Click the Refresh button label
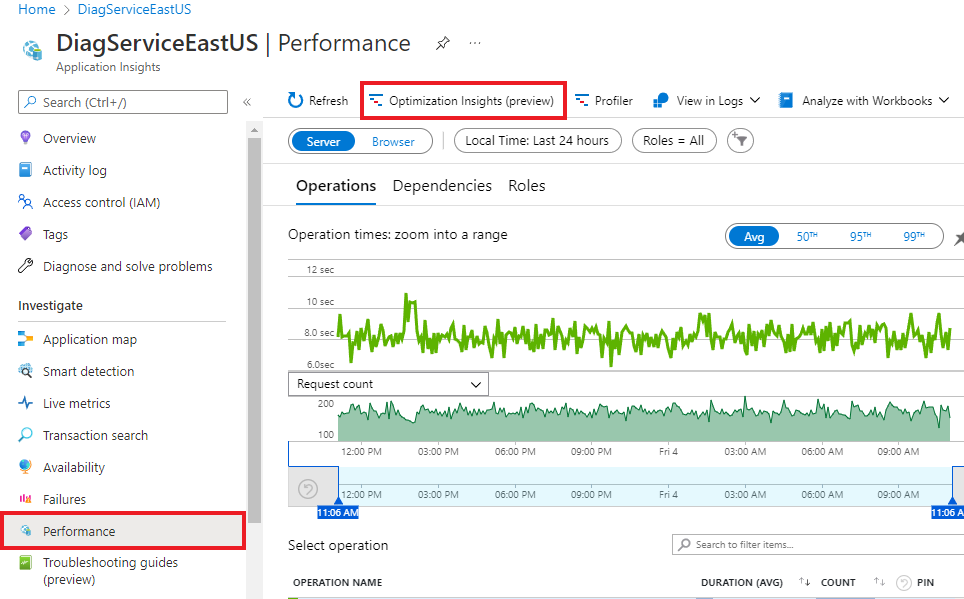 pyautogui.click(x=328, y=100)
